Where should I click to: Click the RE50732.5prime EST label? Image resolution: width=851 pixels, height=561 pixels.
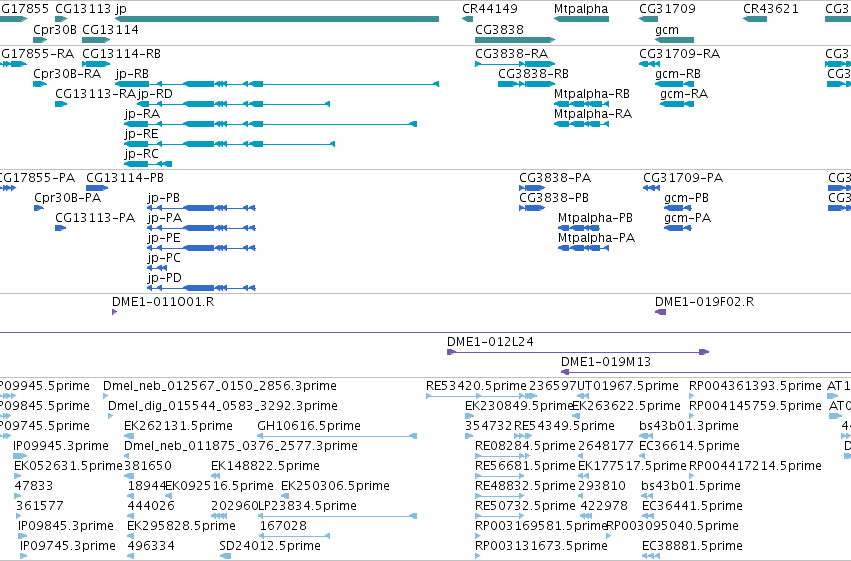coord(525,506)
